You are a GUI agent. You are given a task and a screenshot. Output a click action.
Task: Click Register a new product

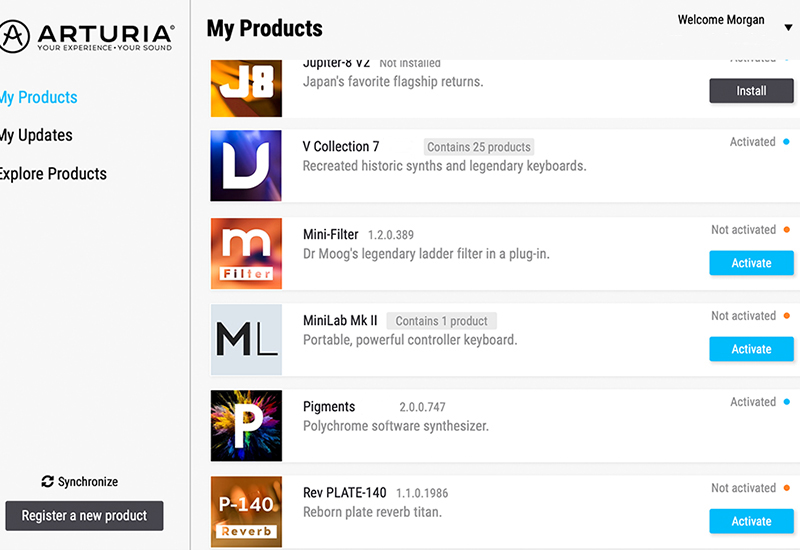click(84, 516)
